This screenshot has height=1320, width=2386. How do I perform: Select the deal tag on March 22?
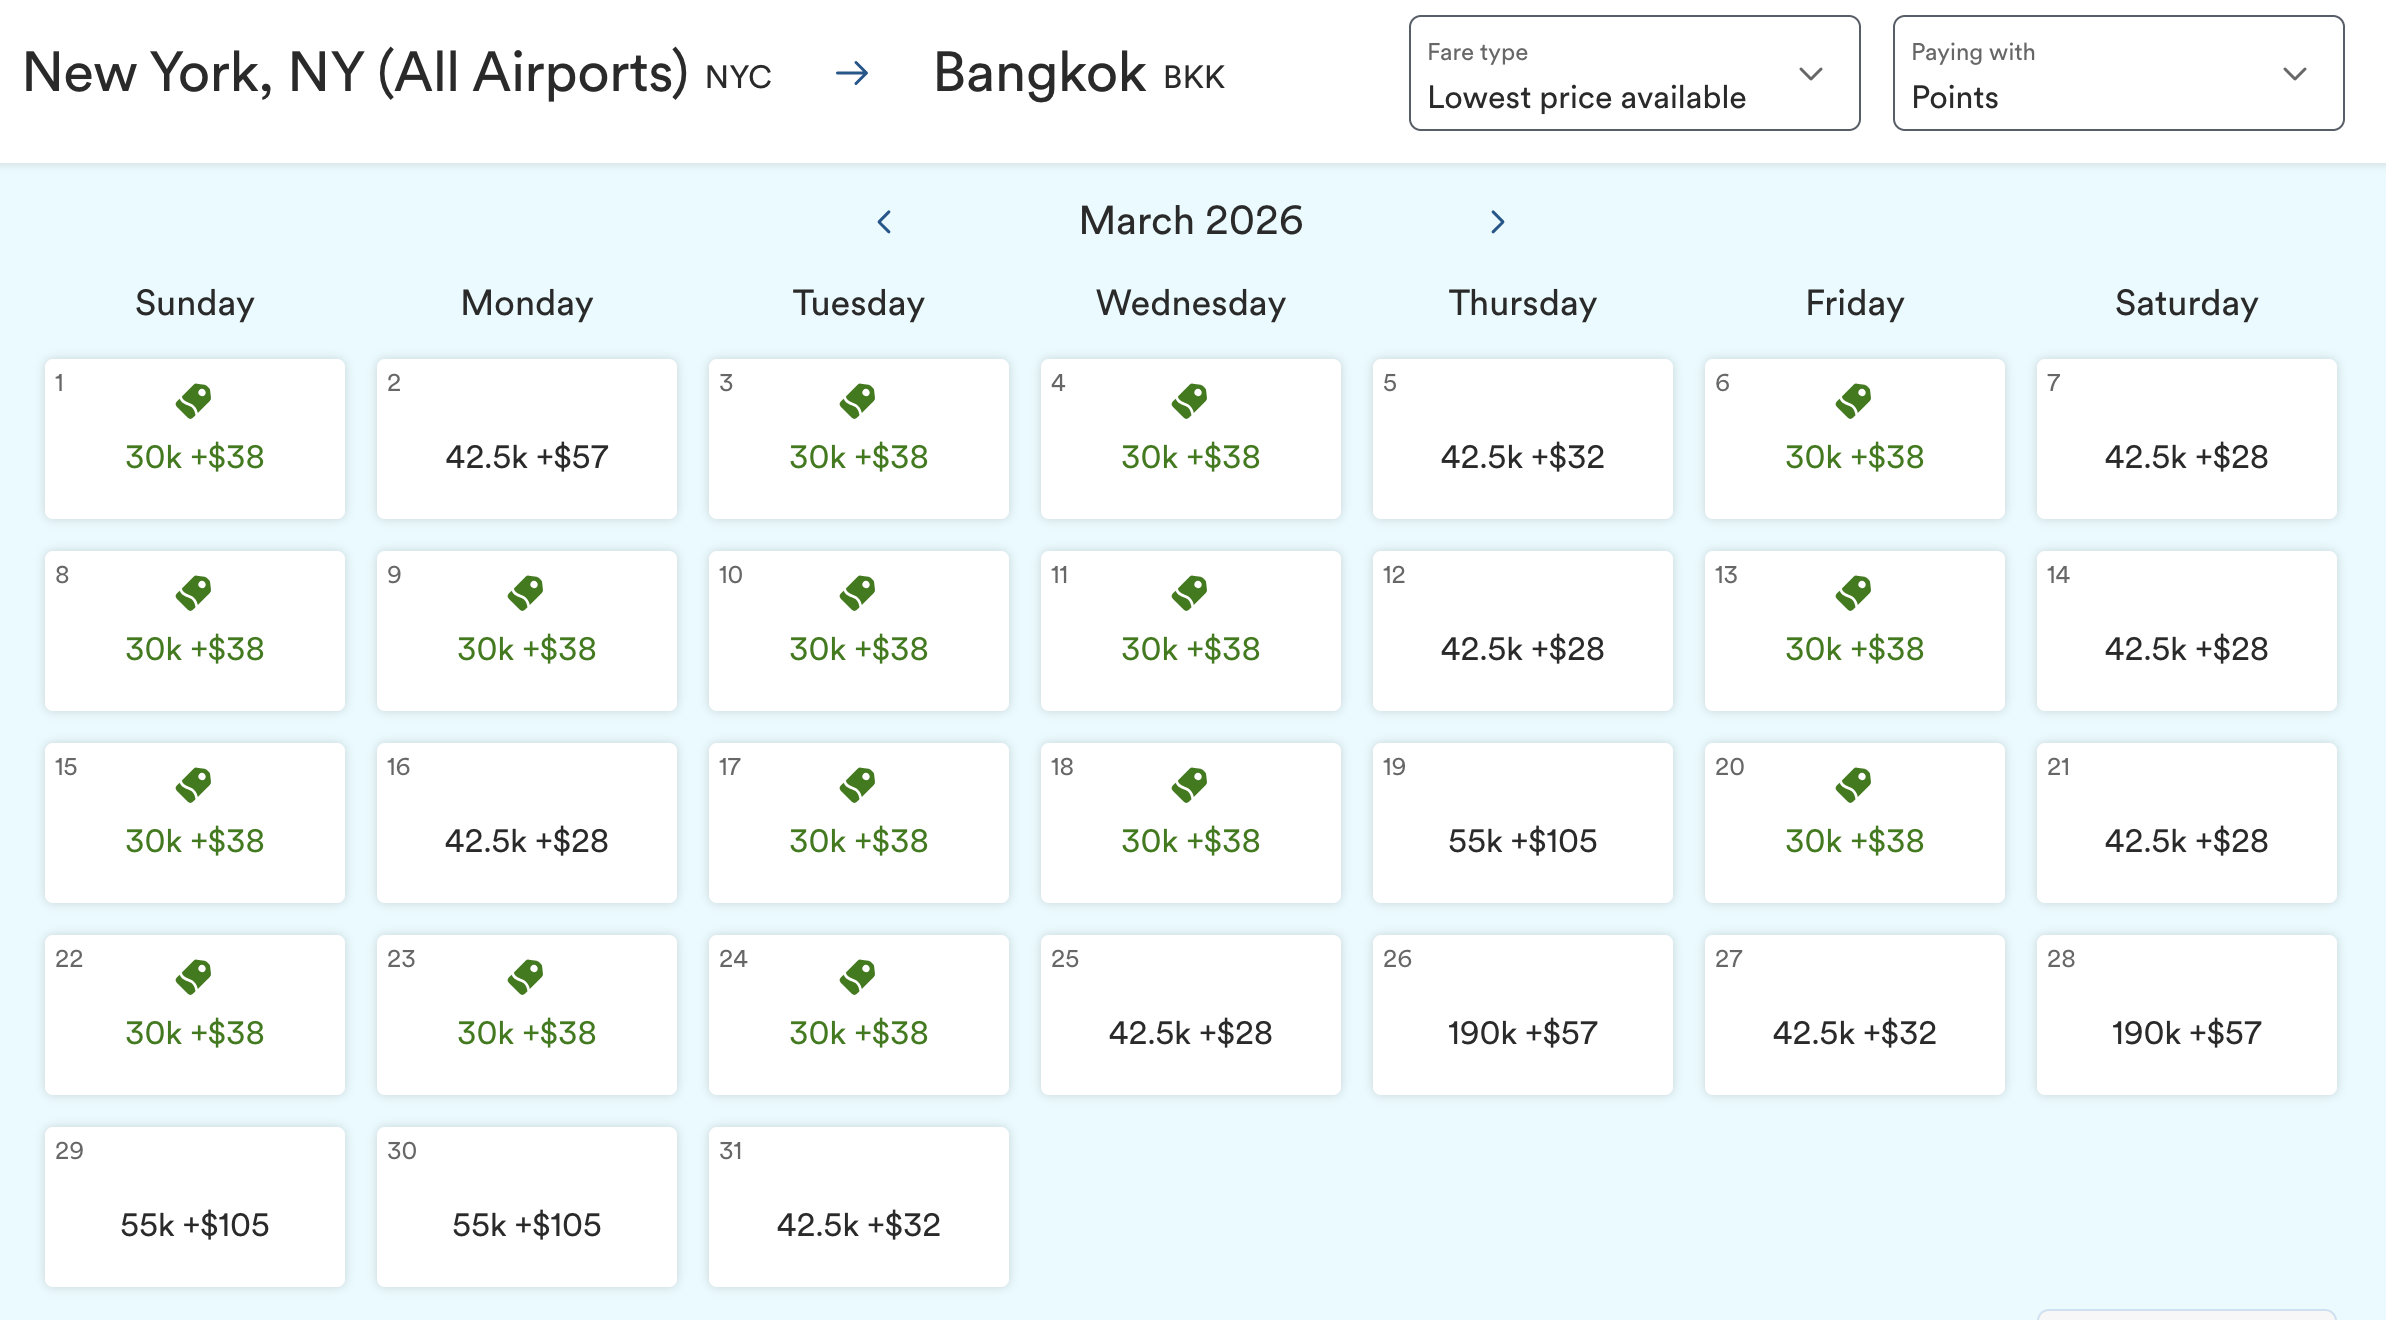point(193,975)
